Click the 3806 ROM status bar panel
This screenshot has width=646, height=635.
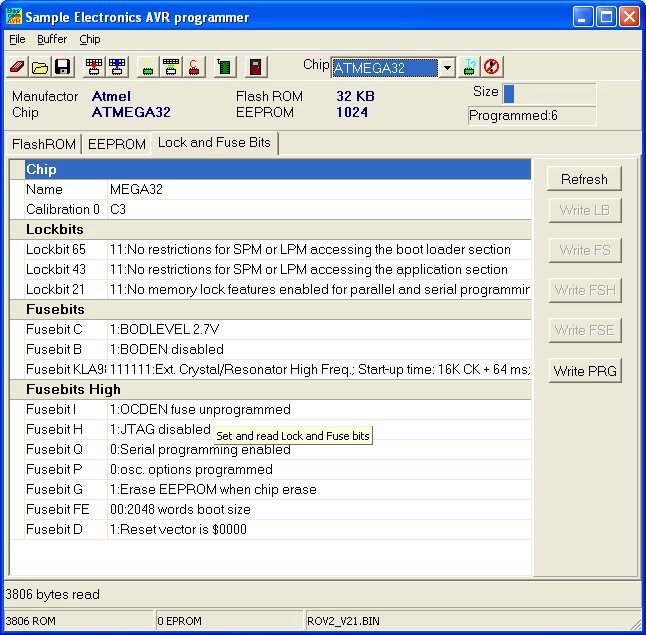[78, 621]
